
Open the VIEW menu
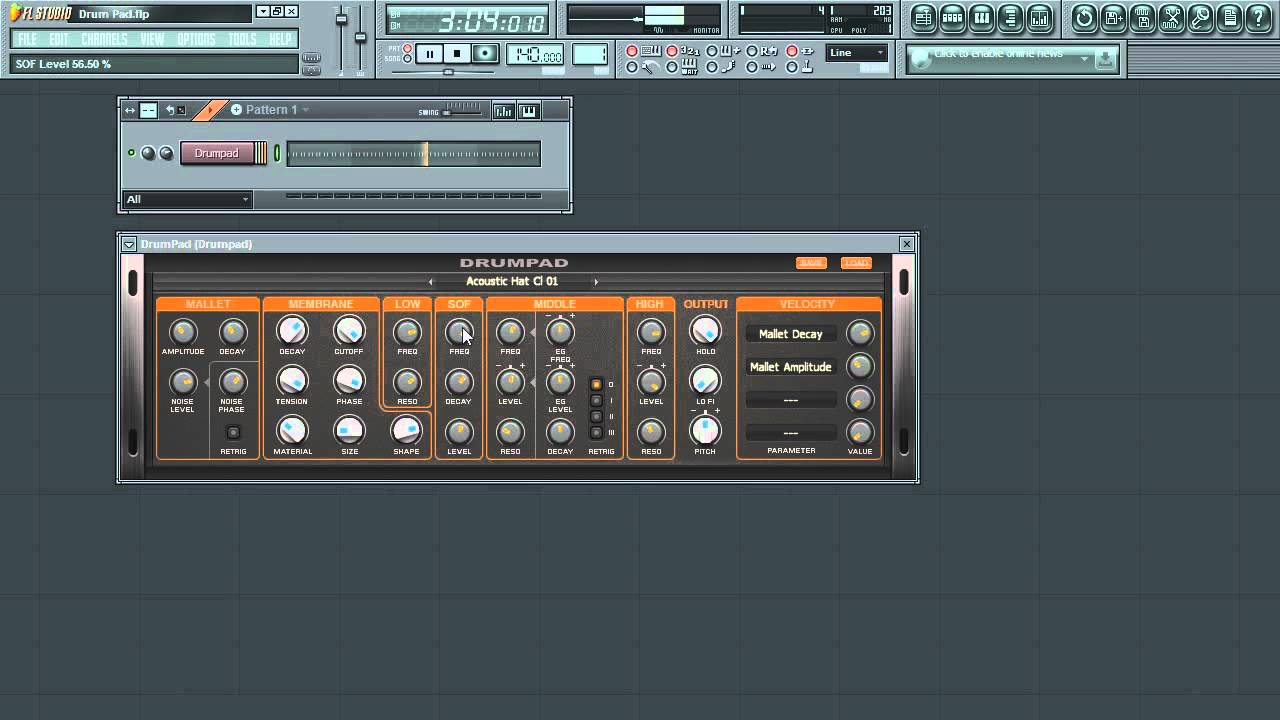click(x=152, y=39)
